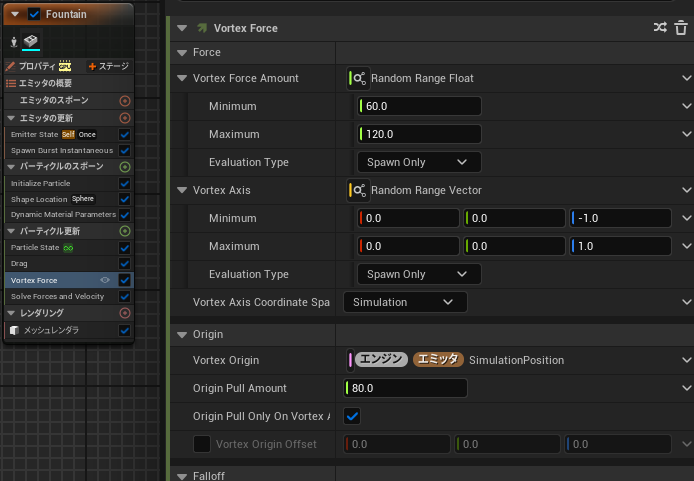Open Vortex Force Amount Evaluation Type dropdown

[418, 162]
